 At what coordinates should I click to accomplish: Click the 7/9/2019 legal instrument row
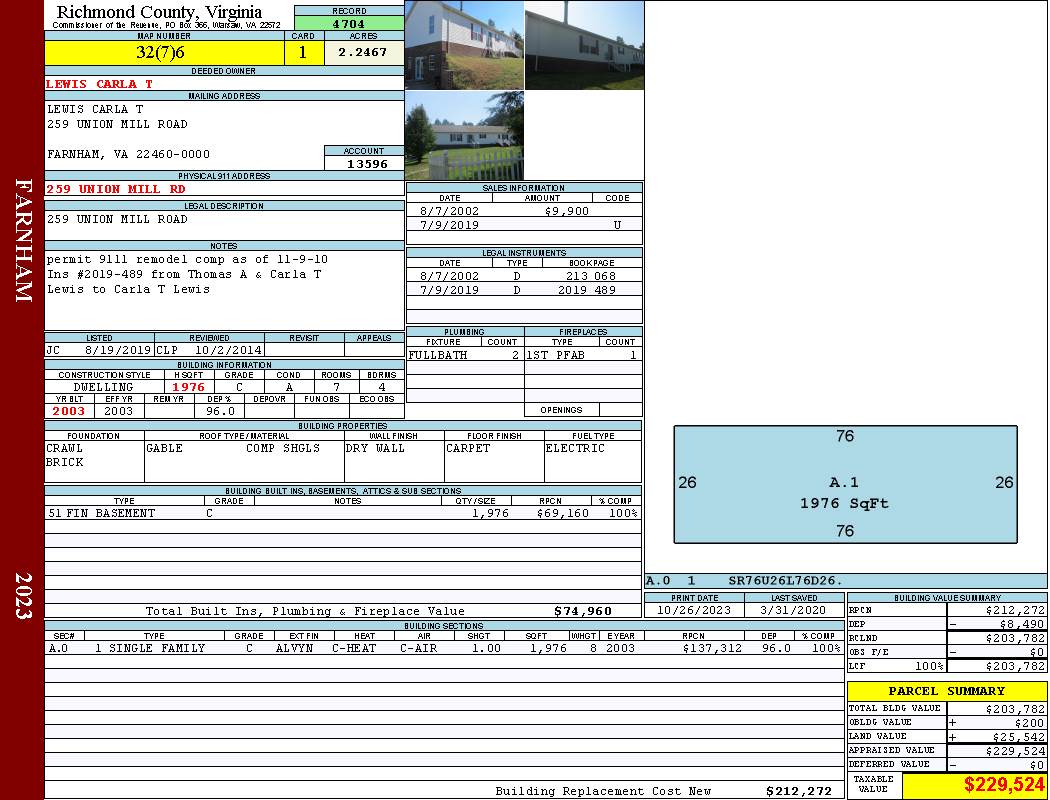coord(524,290)
